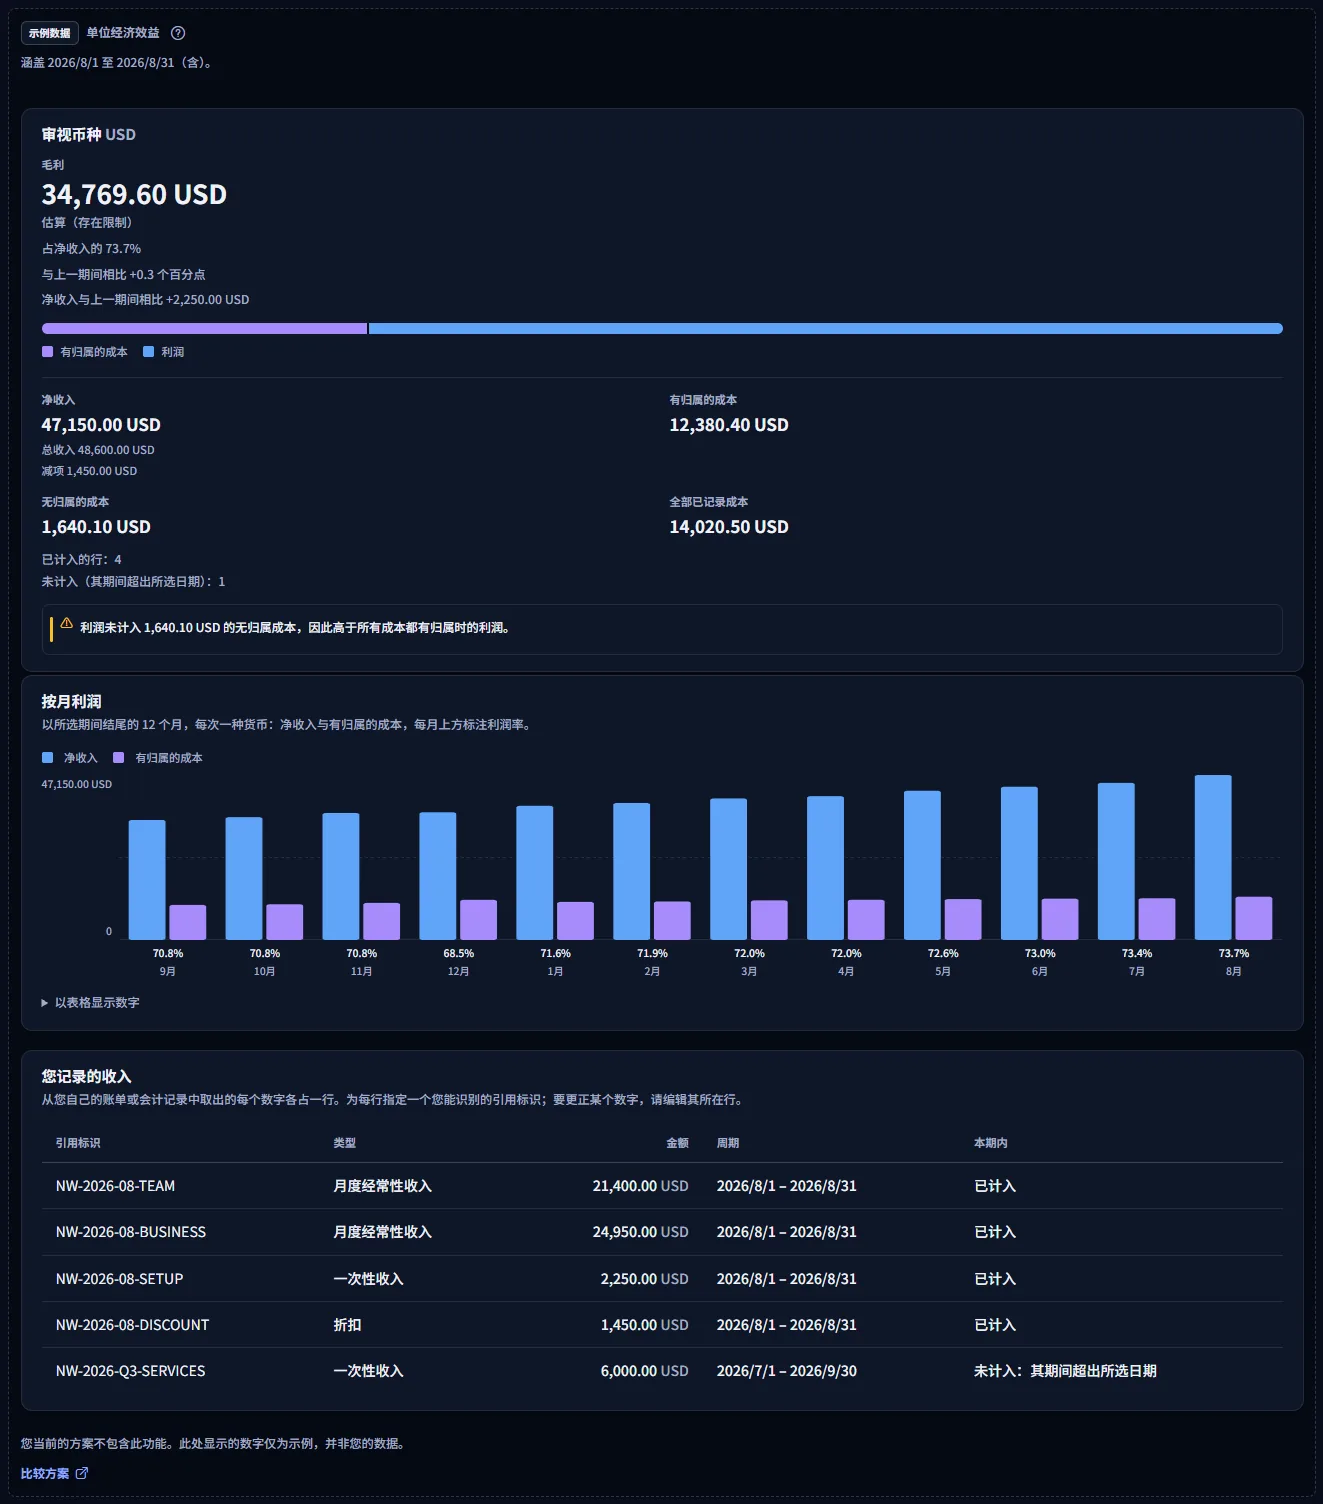Click the help question mark icon beside 单位经济效益
This screenshot has width=1323, height=1504.
tap(178, 33)
